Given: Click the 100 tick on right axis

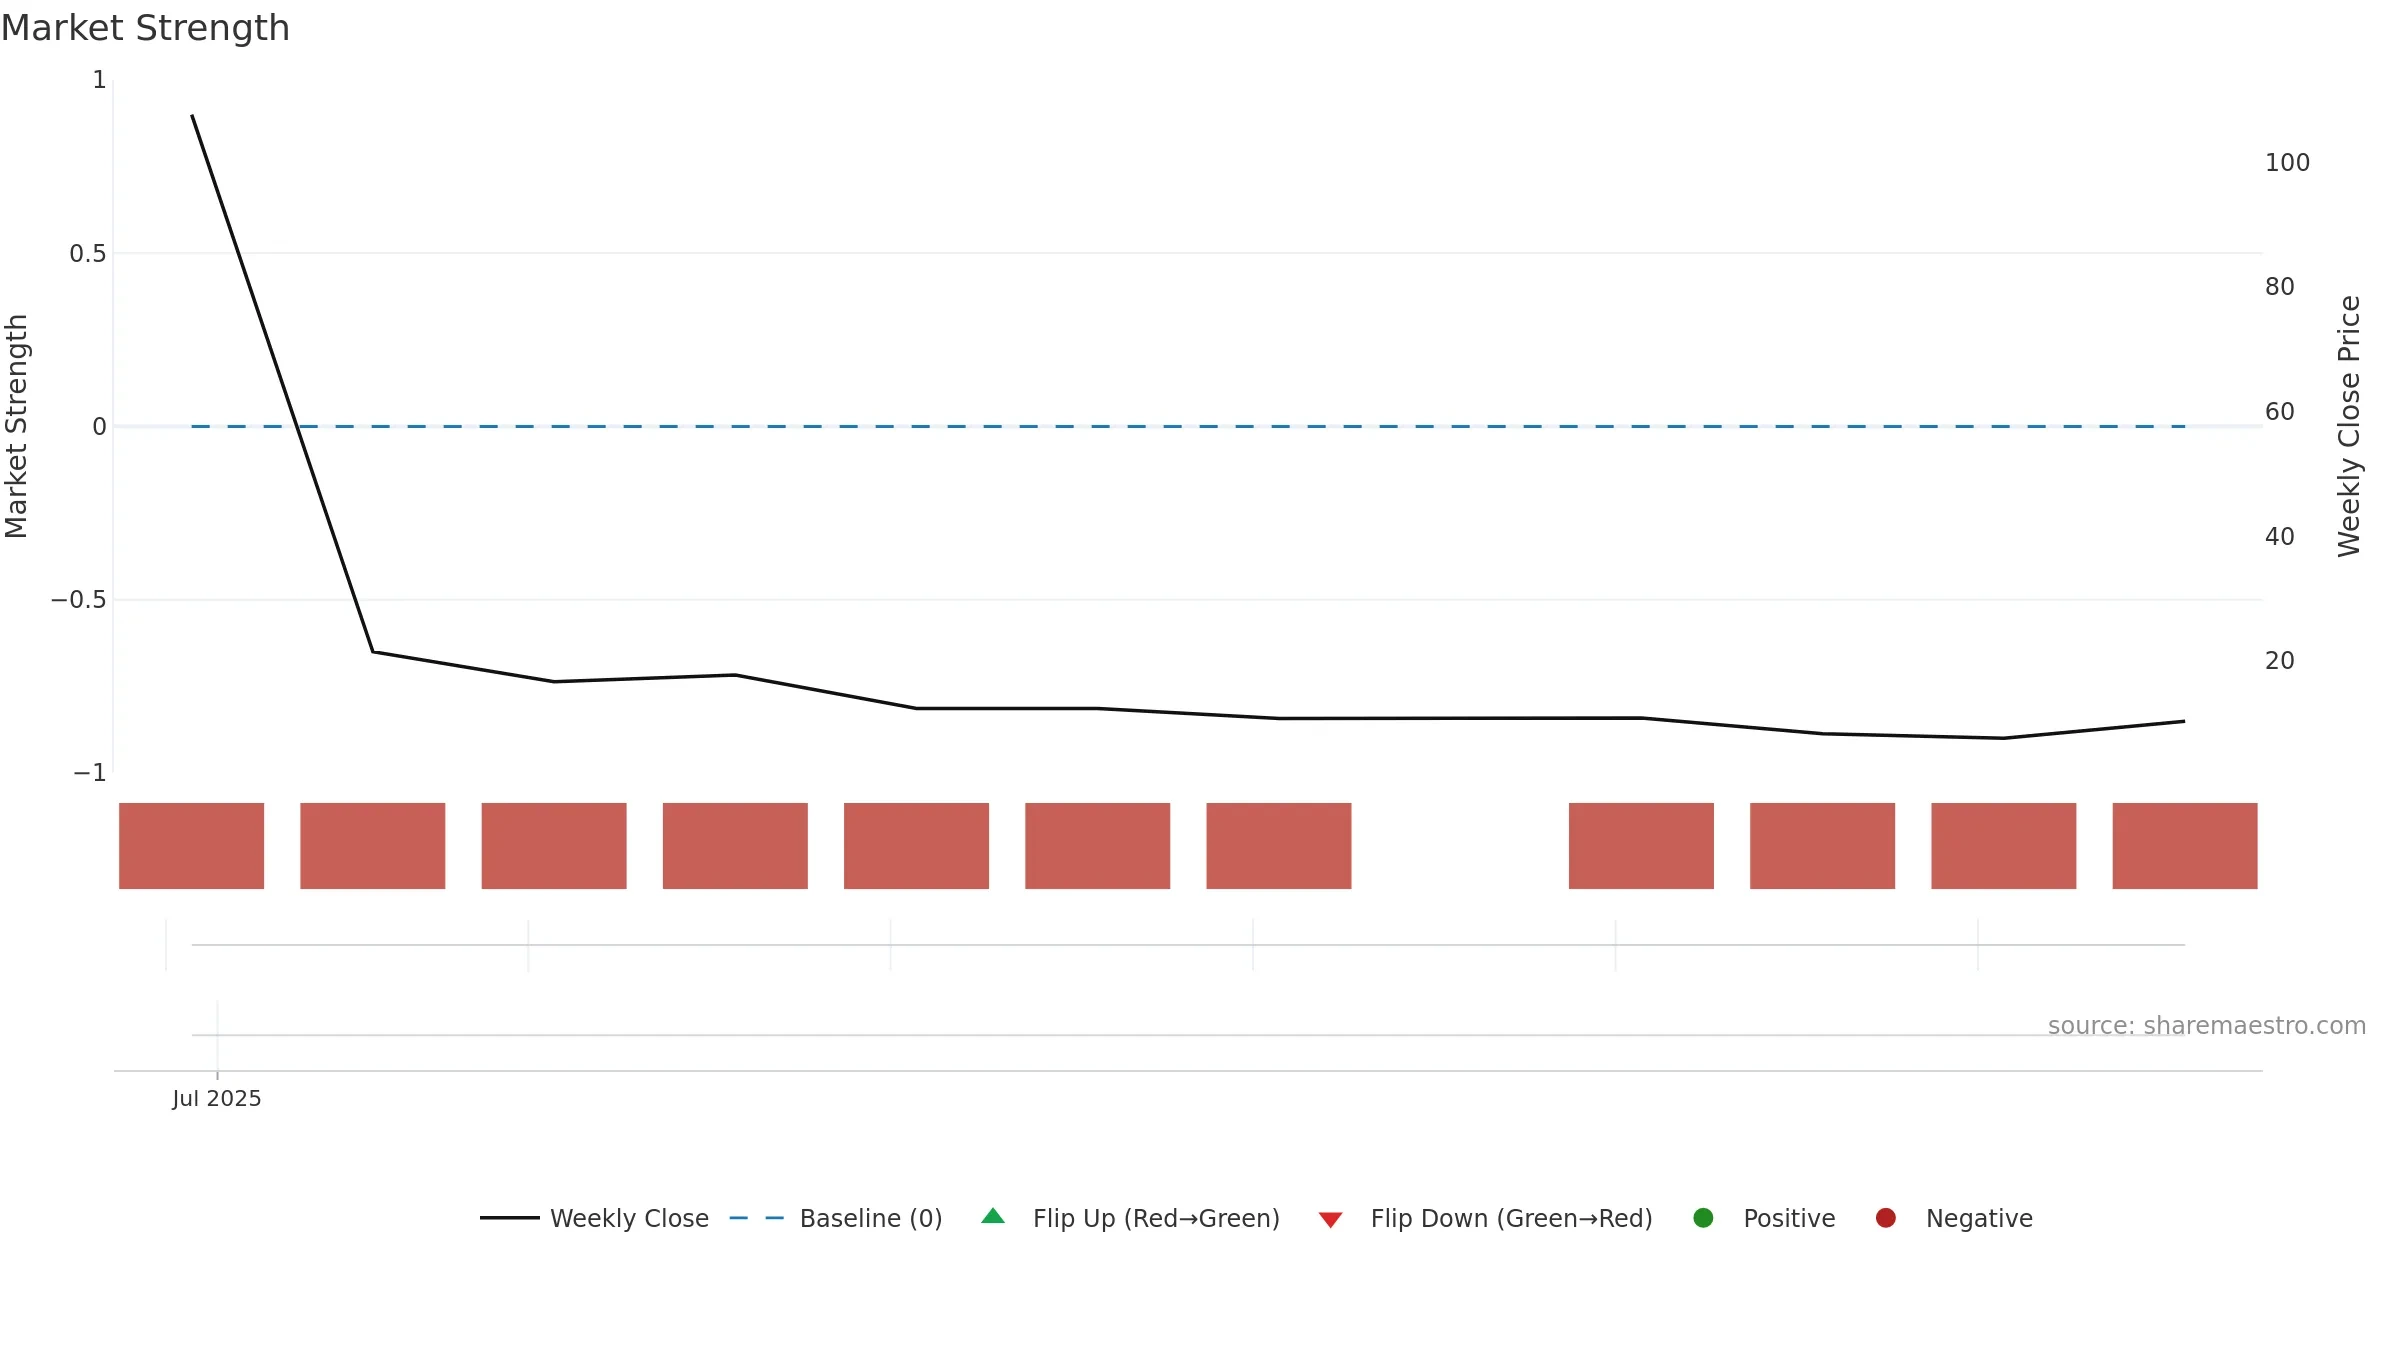Looking at the screenshot, I should (x=2287, y=163).
